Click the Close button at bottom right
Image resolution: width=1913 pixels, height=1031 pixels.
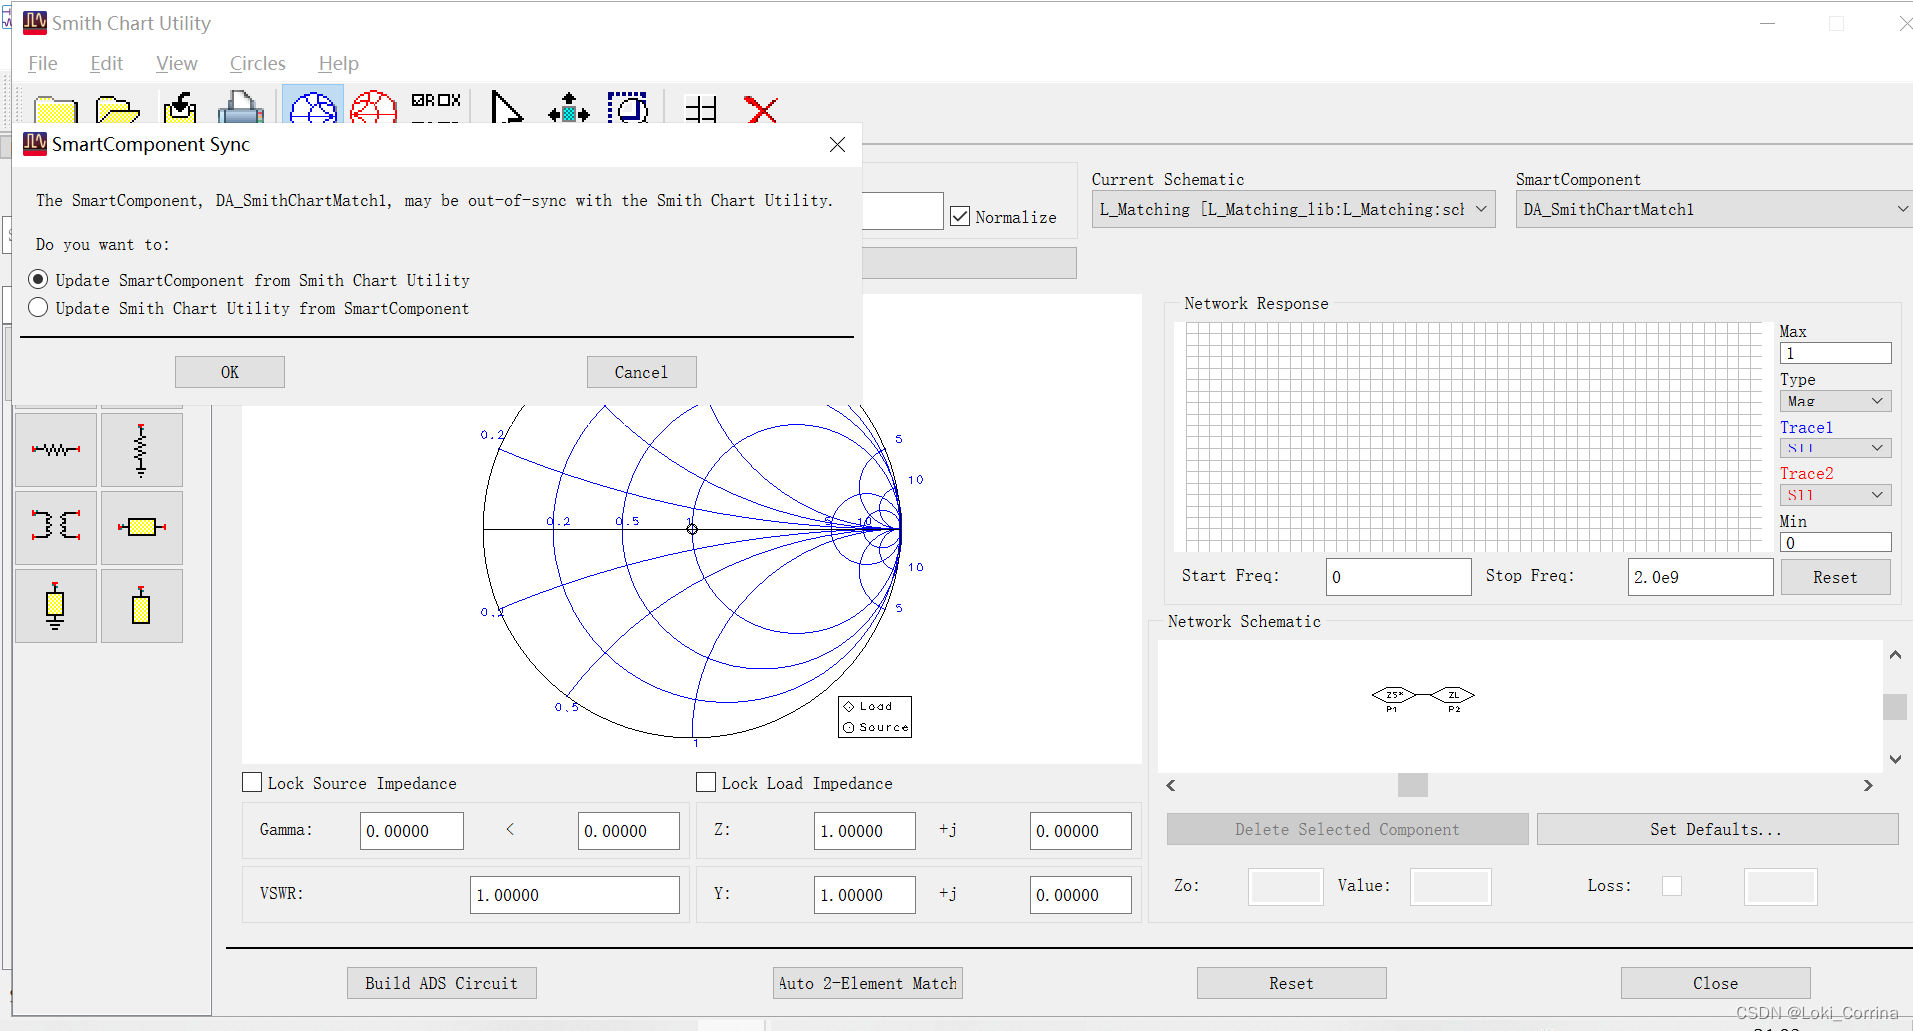click(1715, 983)
